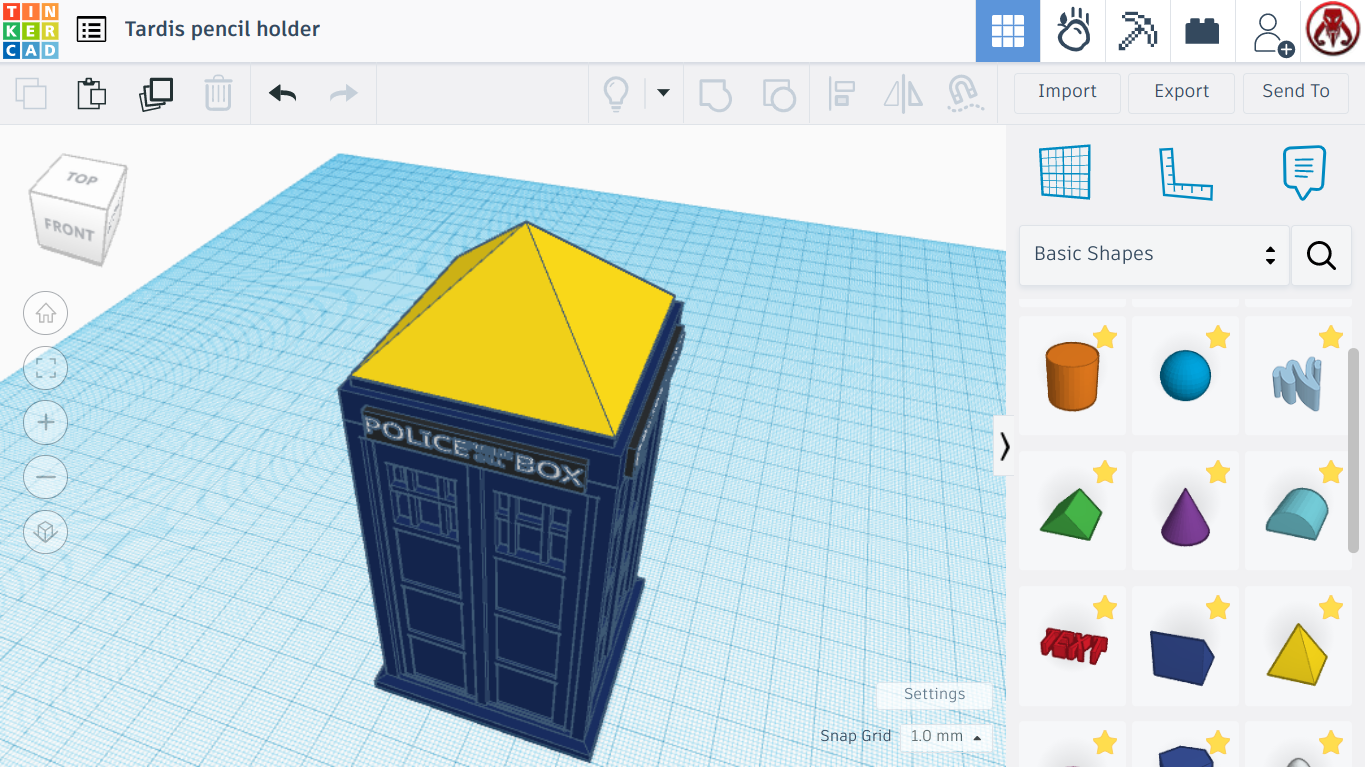Click the Paste clipboard icon

(x=92, y=94)
